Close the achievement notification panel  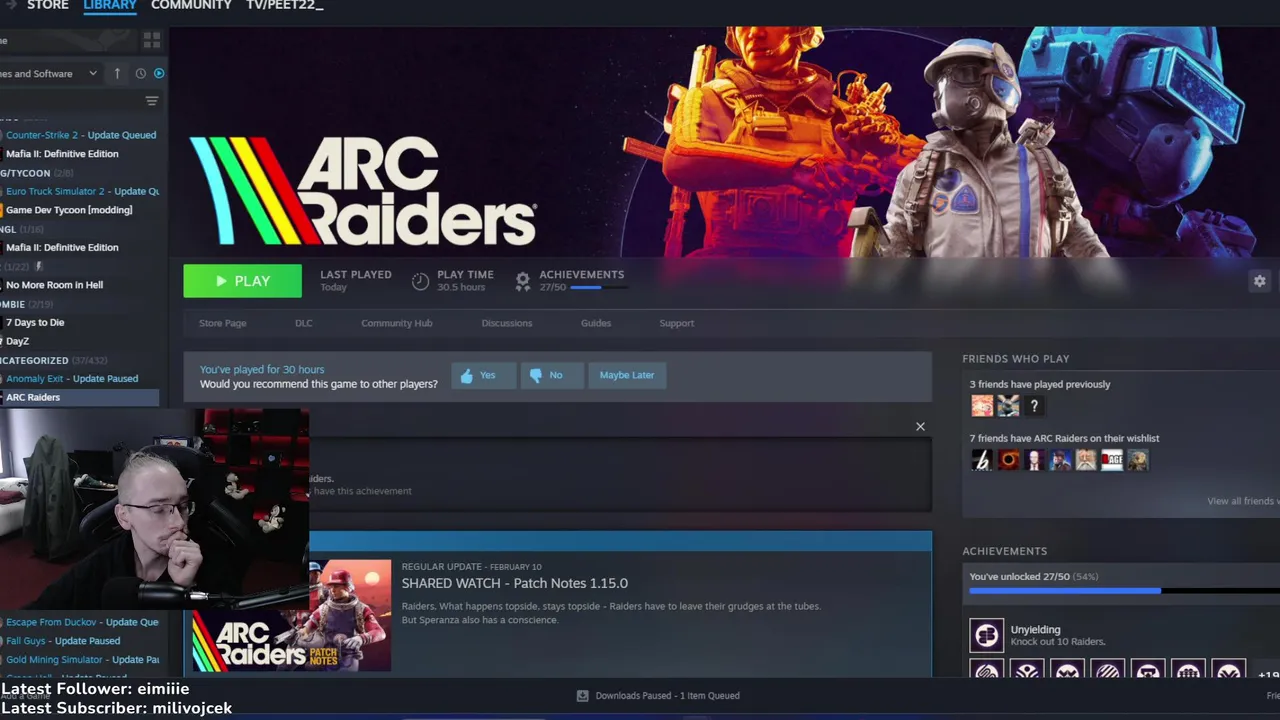(920, 427)
